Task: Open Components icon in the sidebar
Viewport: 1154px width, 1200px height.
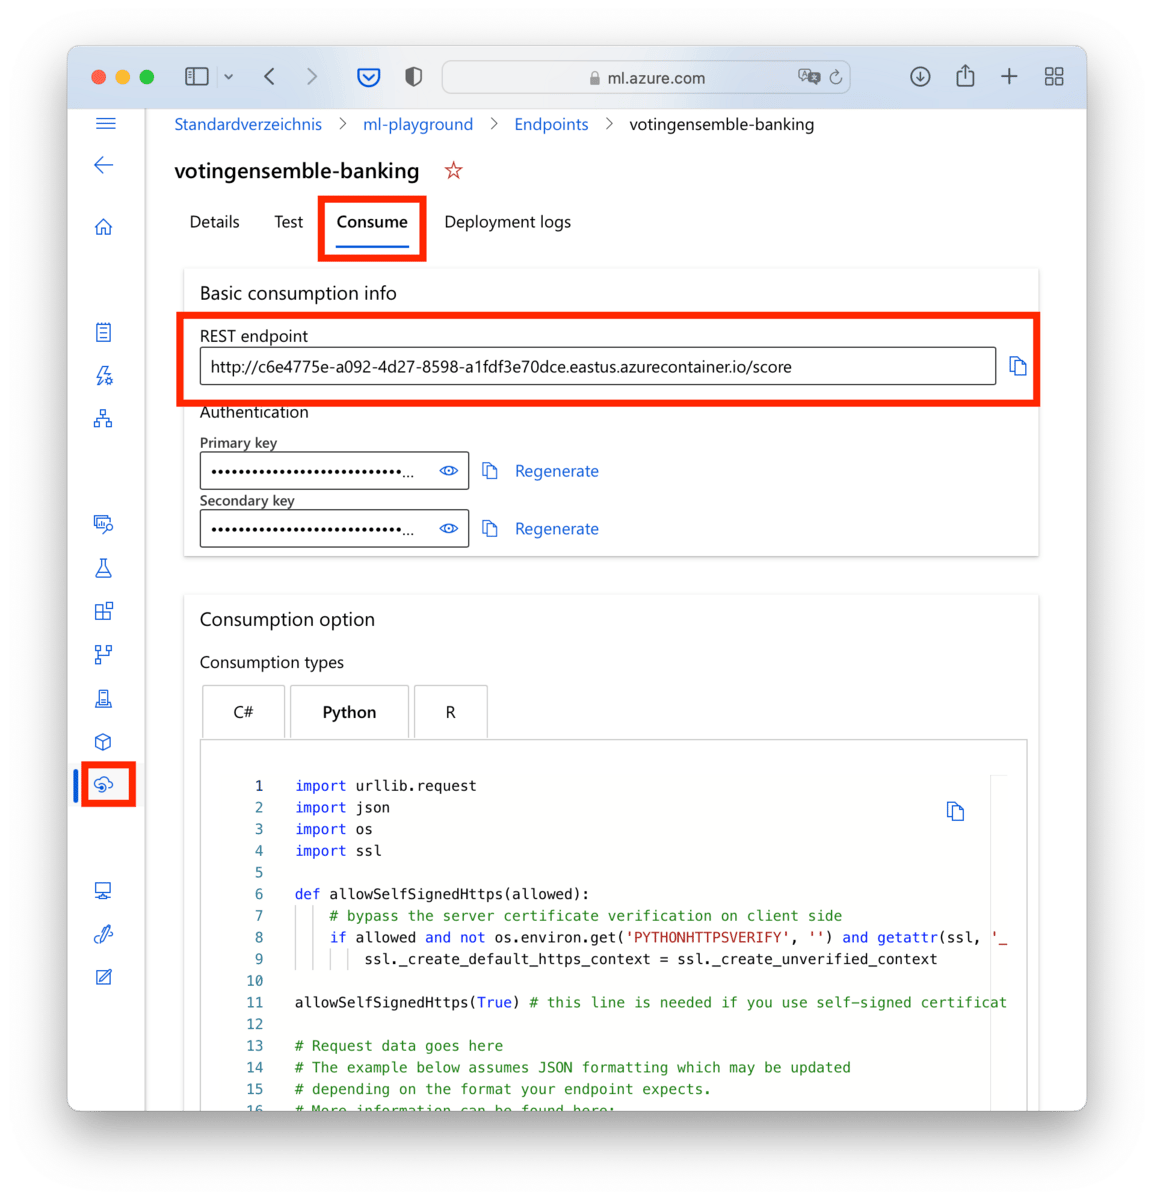Action: click(104, 611)
